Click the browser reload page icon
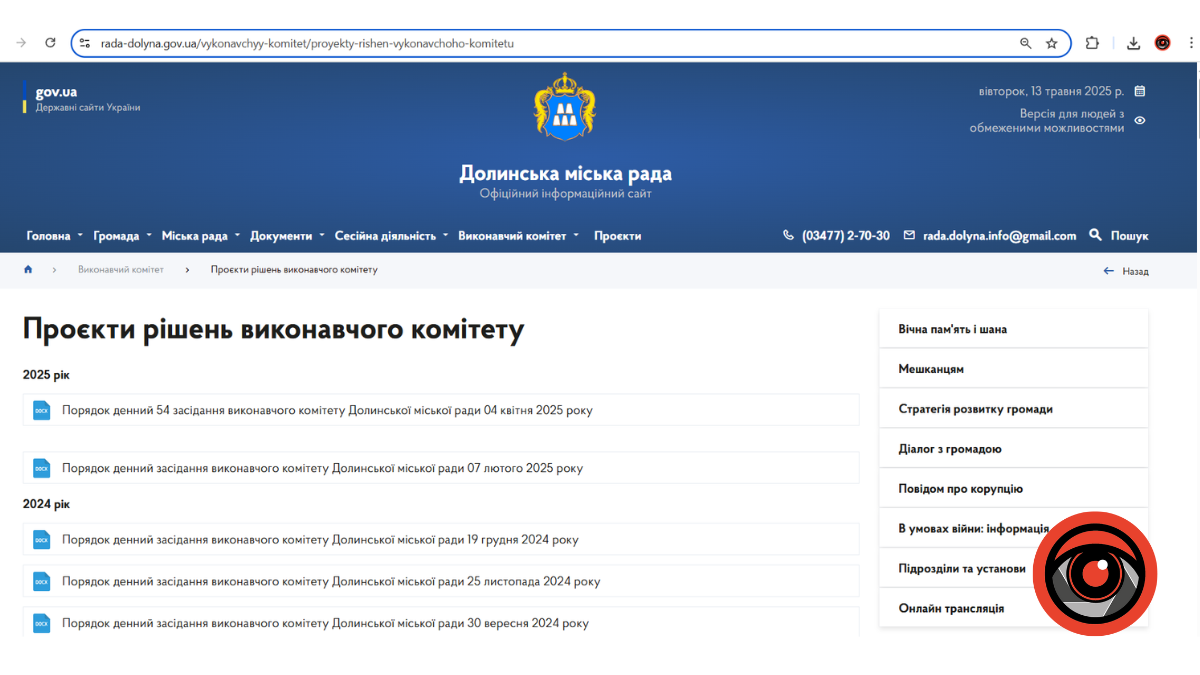 click(50, 43)
